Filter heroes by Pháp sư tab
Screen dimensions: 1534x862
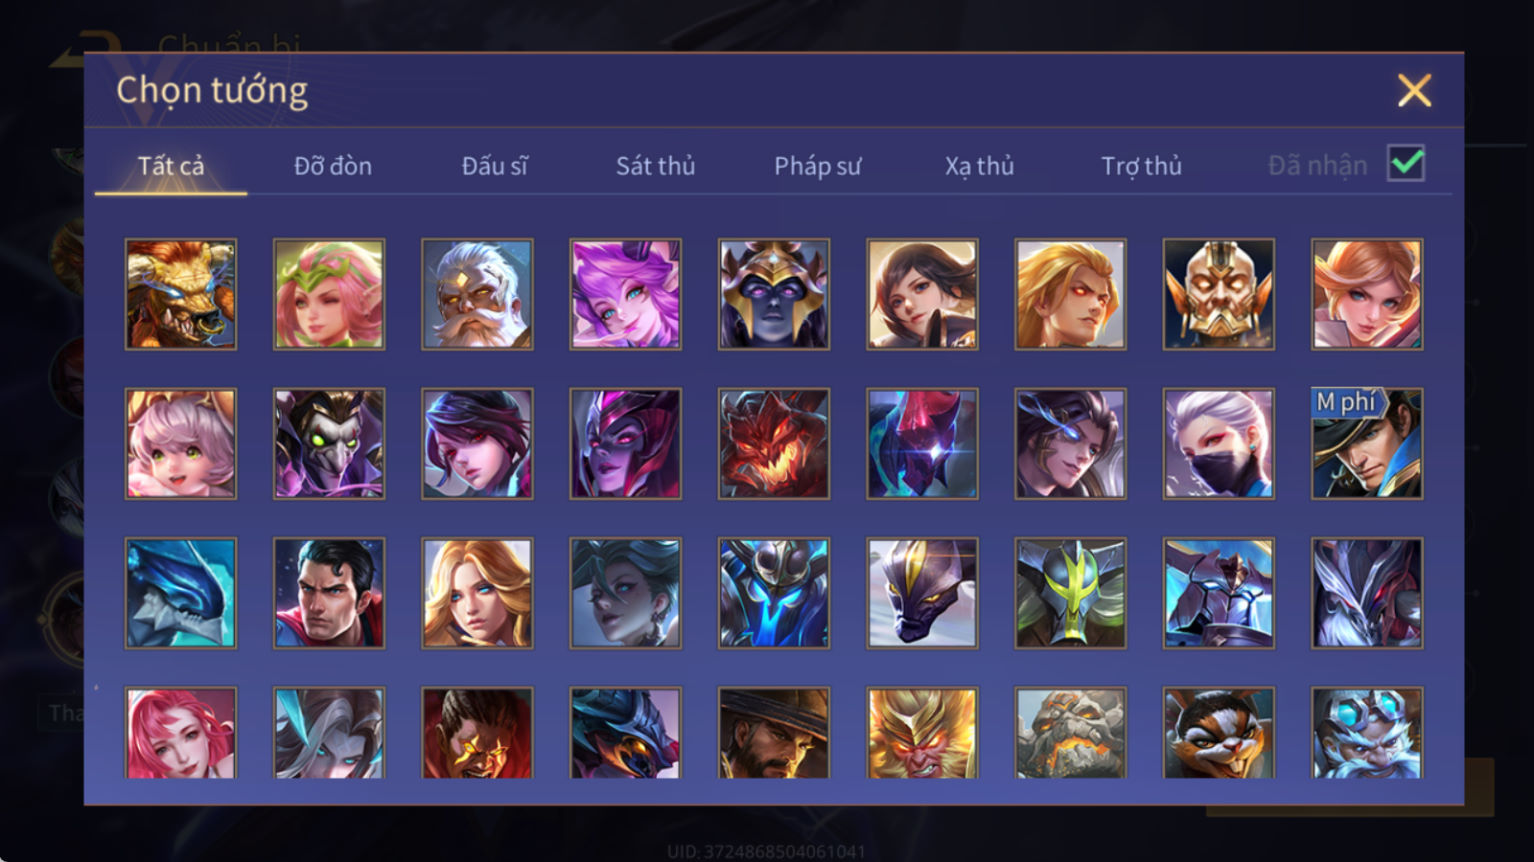[817, 166]
